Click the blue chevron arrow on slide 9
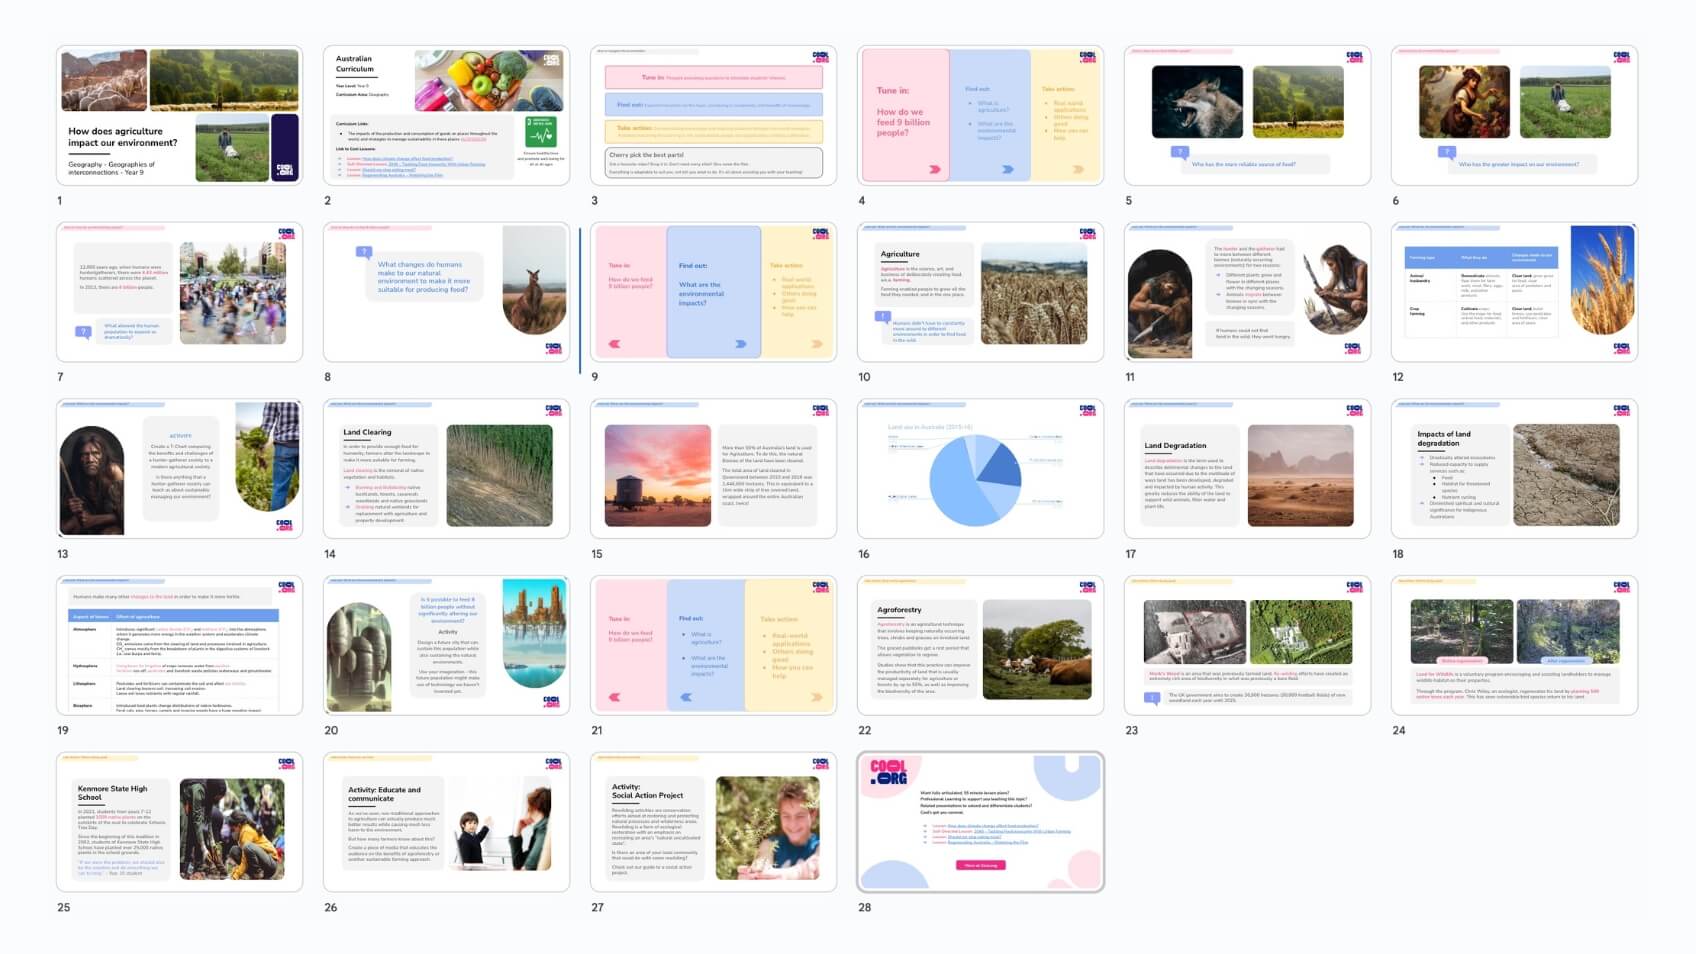1696x954 pixels. pyautogui.click(x=740, y=344)
